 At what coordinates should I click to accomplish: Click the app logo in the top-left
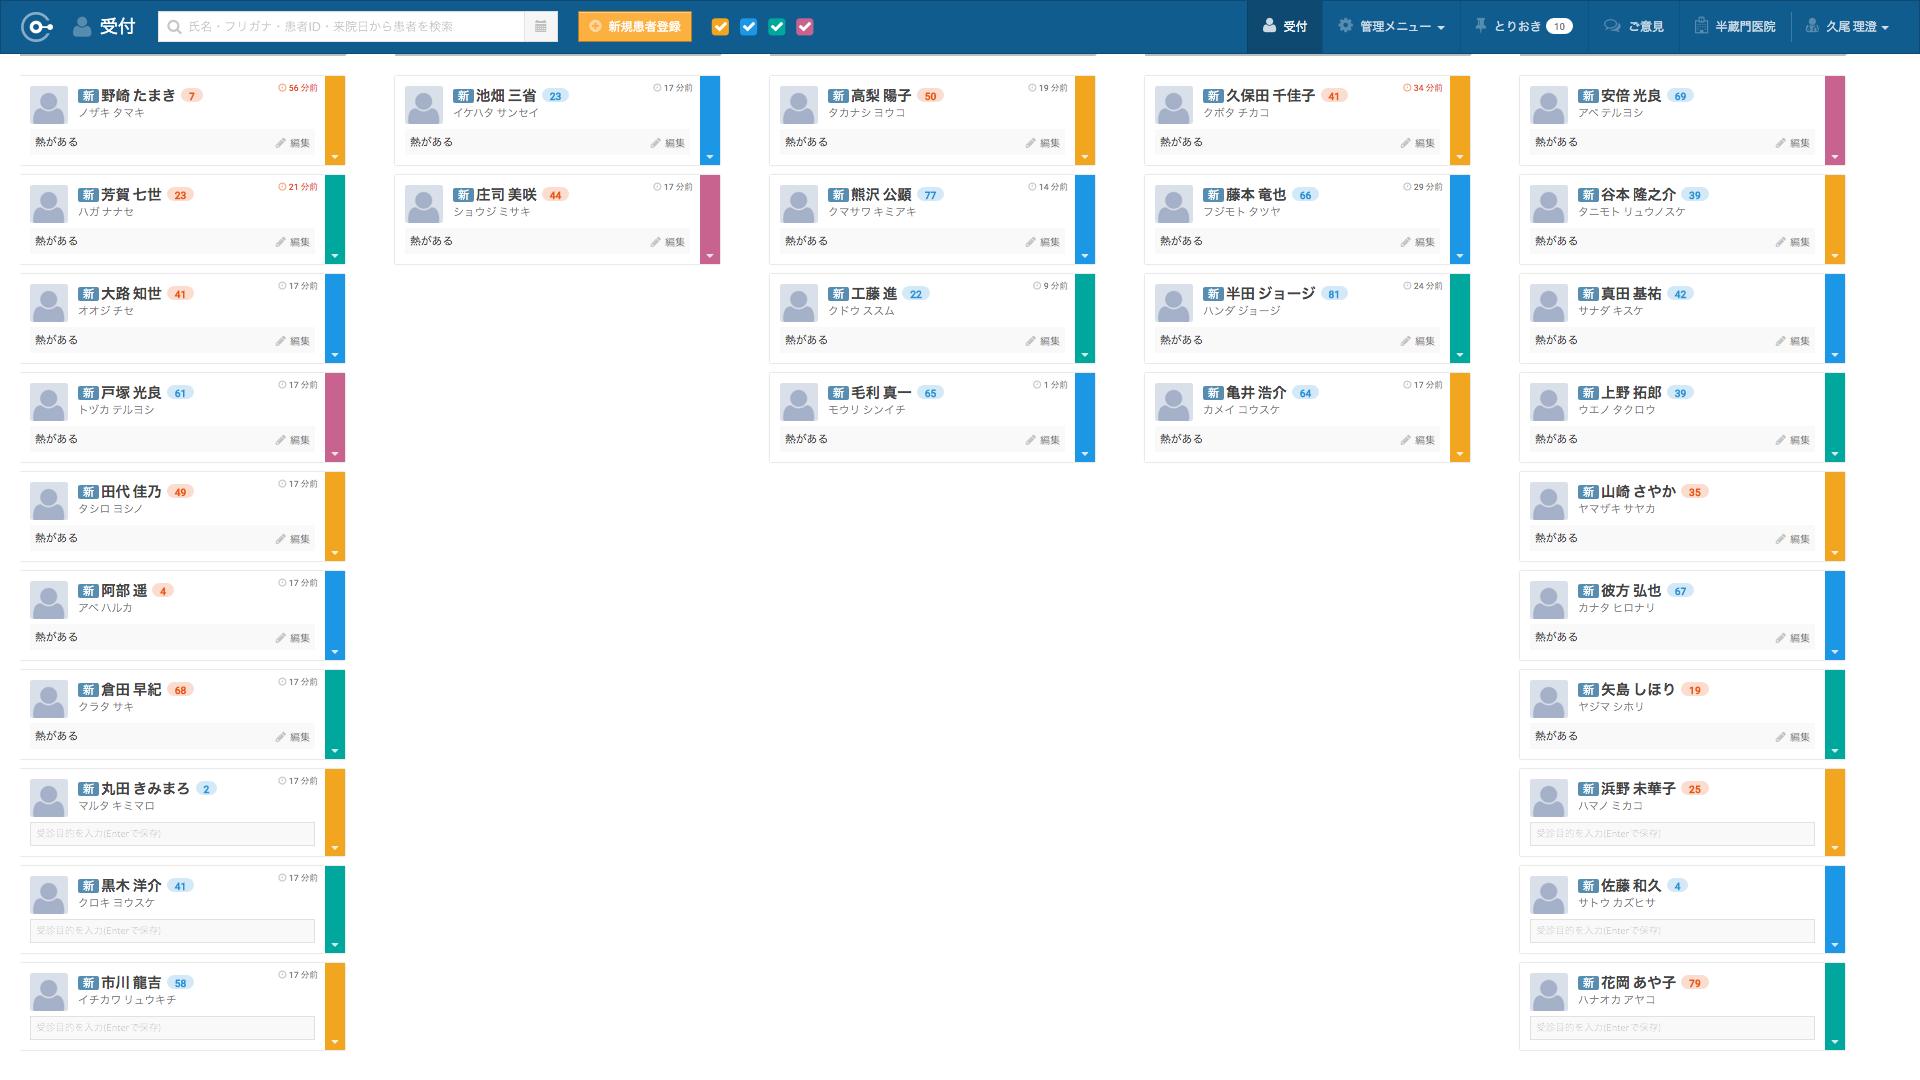pyautogui.click(x=36, y=27)
